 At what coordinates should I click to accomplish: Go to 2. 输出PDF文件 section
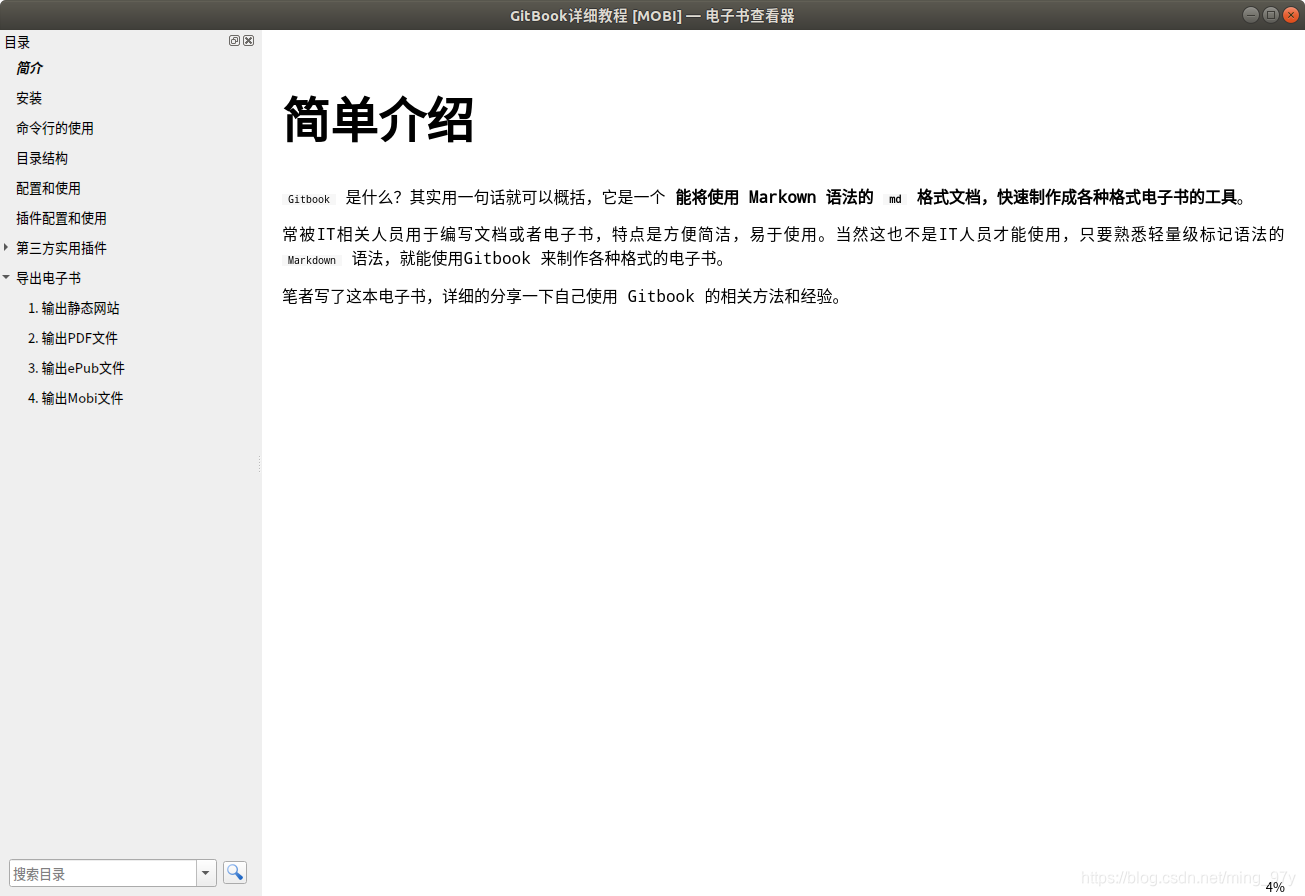pyautogui.click(x=73, y=338)
